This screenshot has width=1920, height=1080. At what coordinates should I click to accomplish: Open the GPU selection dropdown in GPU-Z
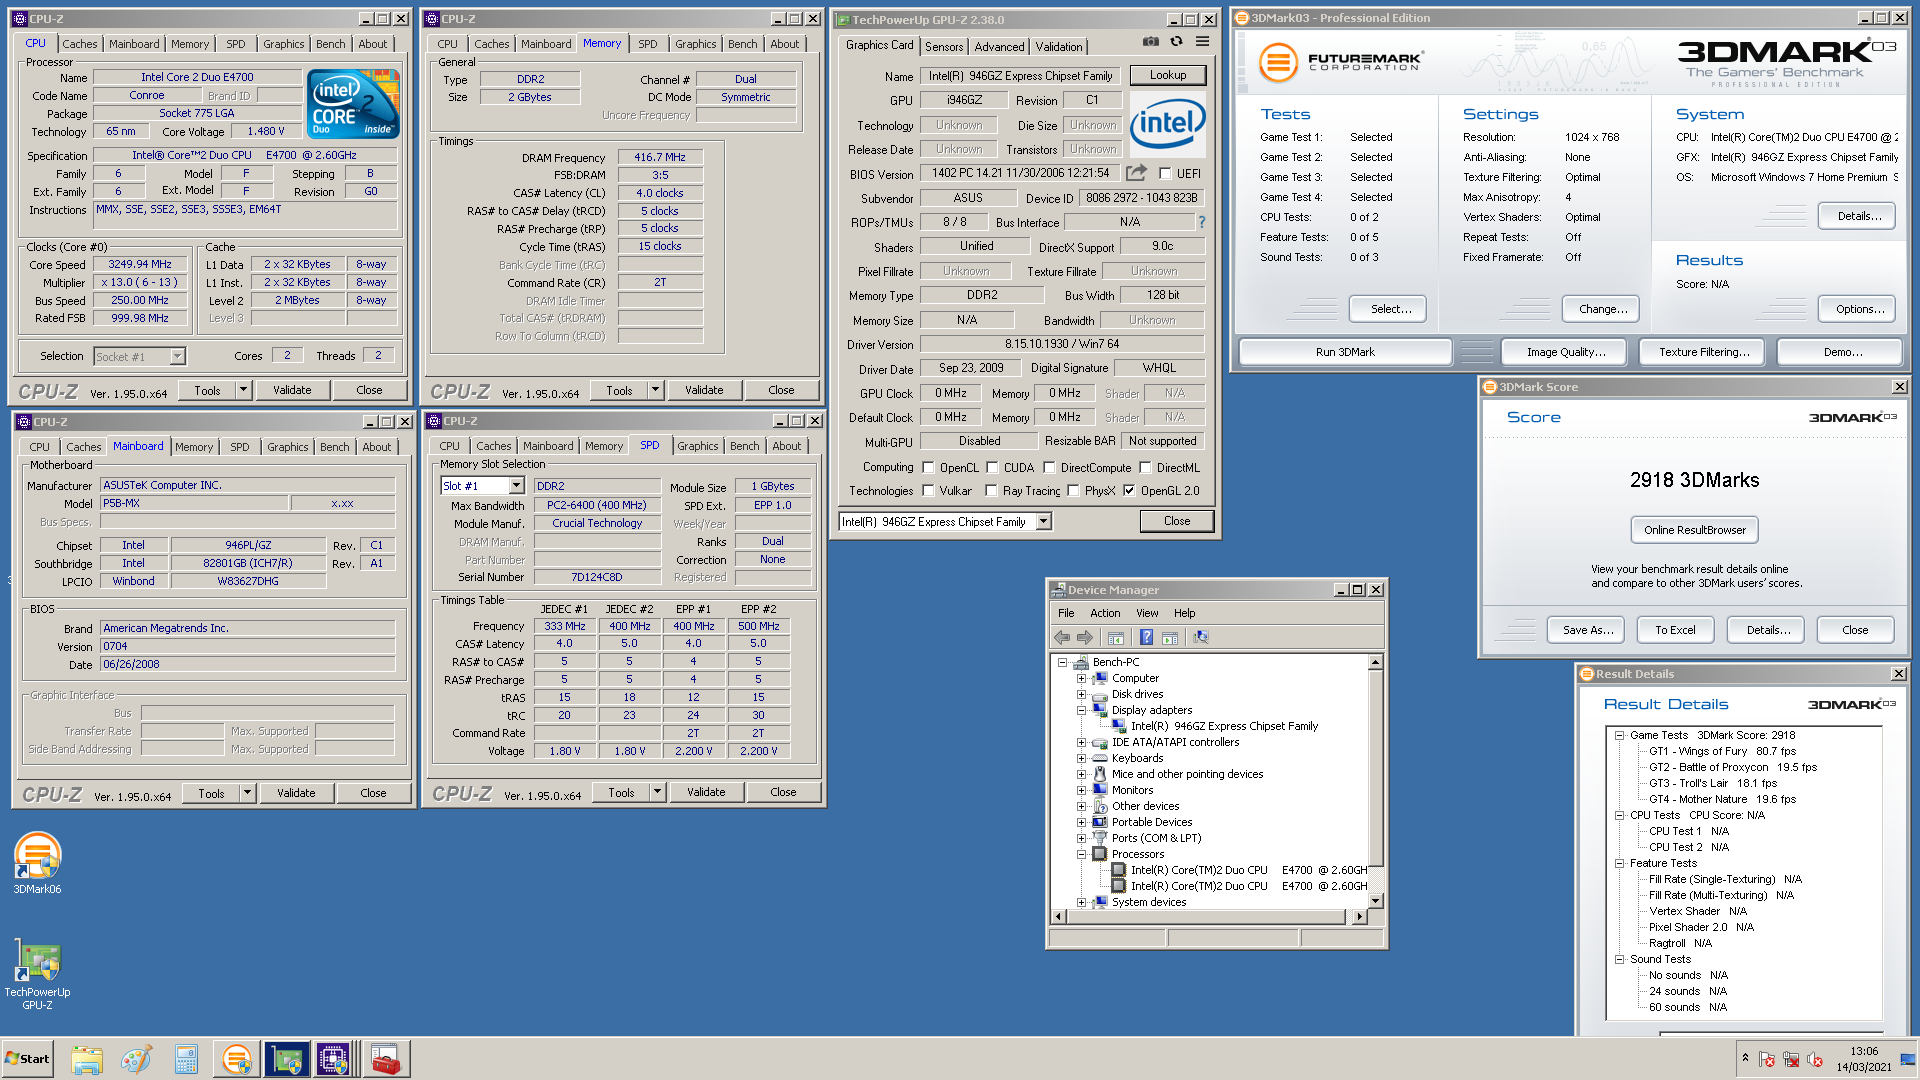1043,521
